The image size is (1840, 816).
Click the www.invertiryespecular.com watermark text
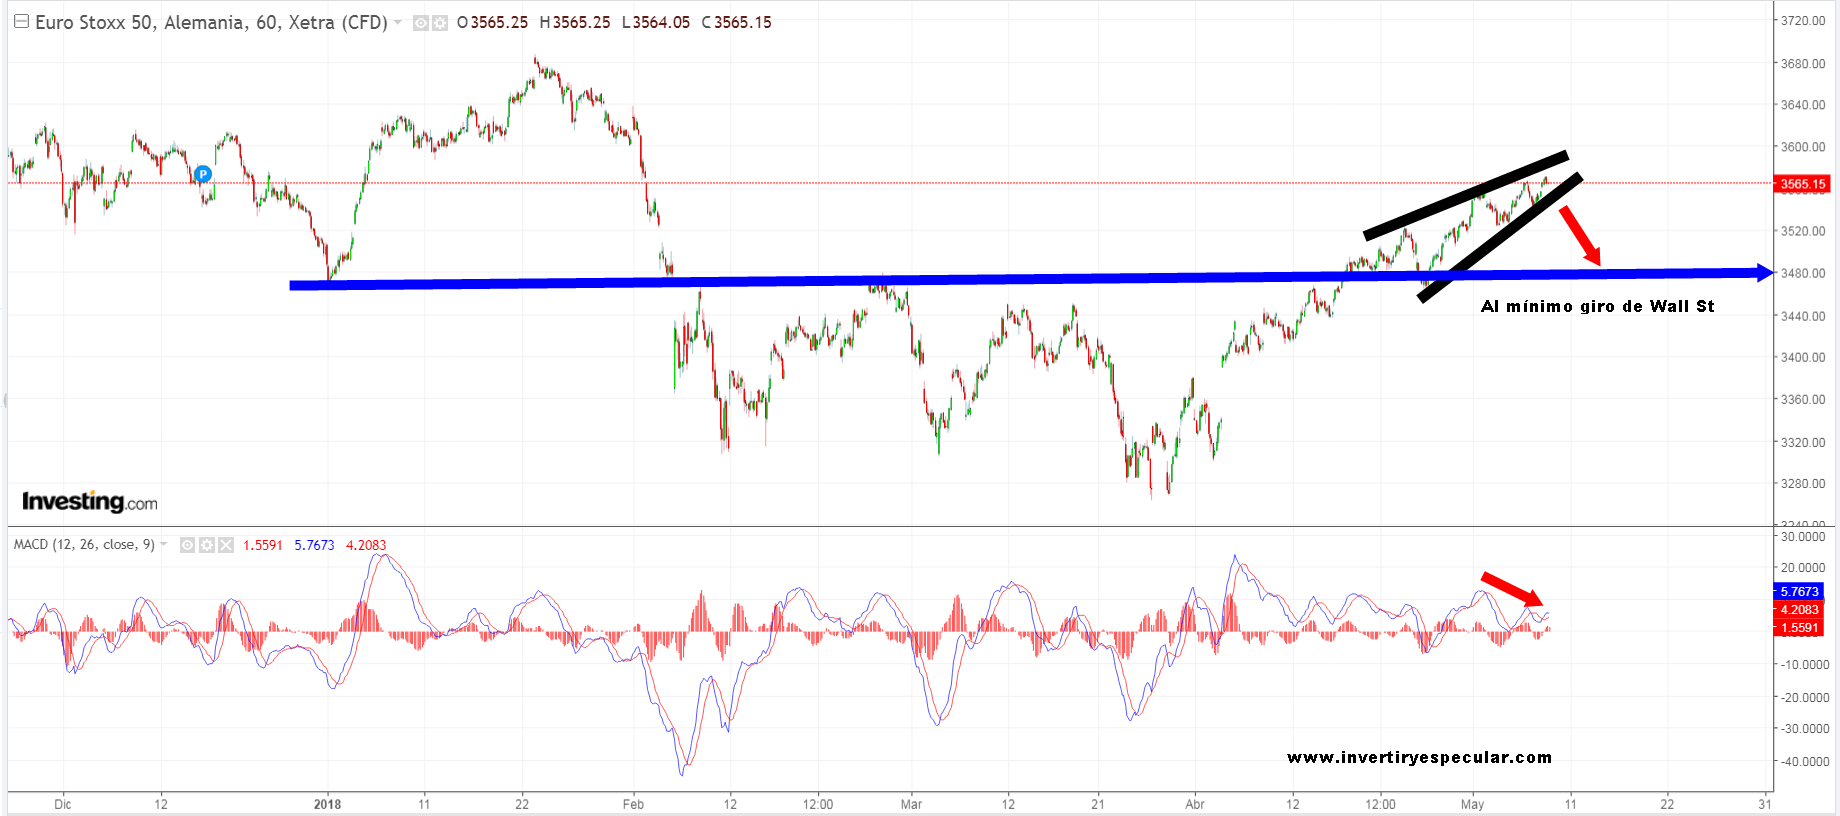1419,757
